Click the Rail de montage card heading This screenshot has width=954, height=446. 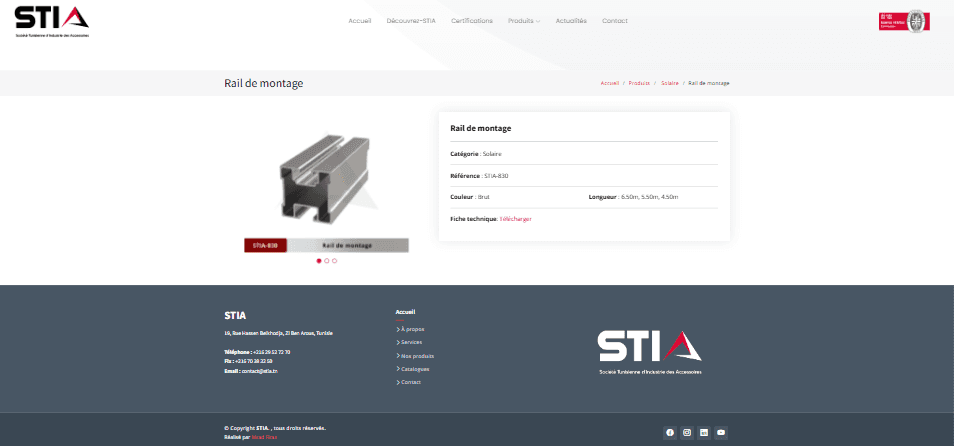click(x=481, y=128)
